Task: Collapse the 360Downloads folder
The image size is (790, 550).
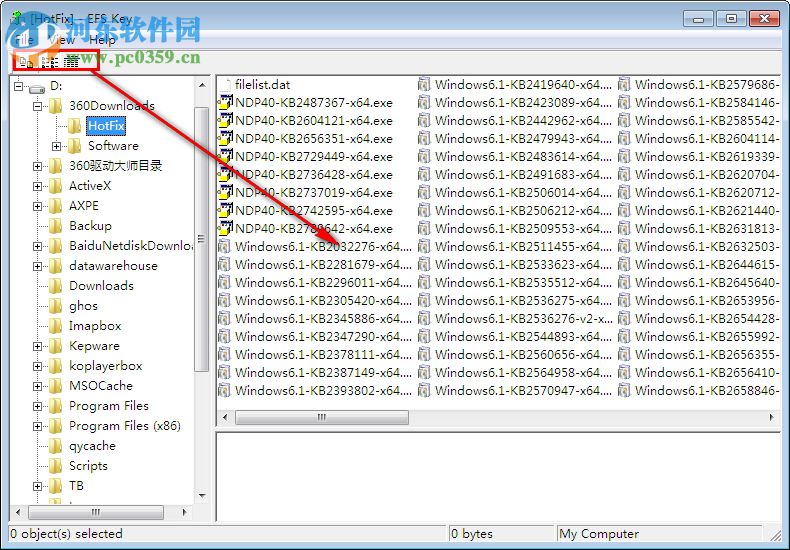Action: tap(37, 106)
